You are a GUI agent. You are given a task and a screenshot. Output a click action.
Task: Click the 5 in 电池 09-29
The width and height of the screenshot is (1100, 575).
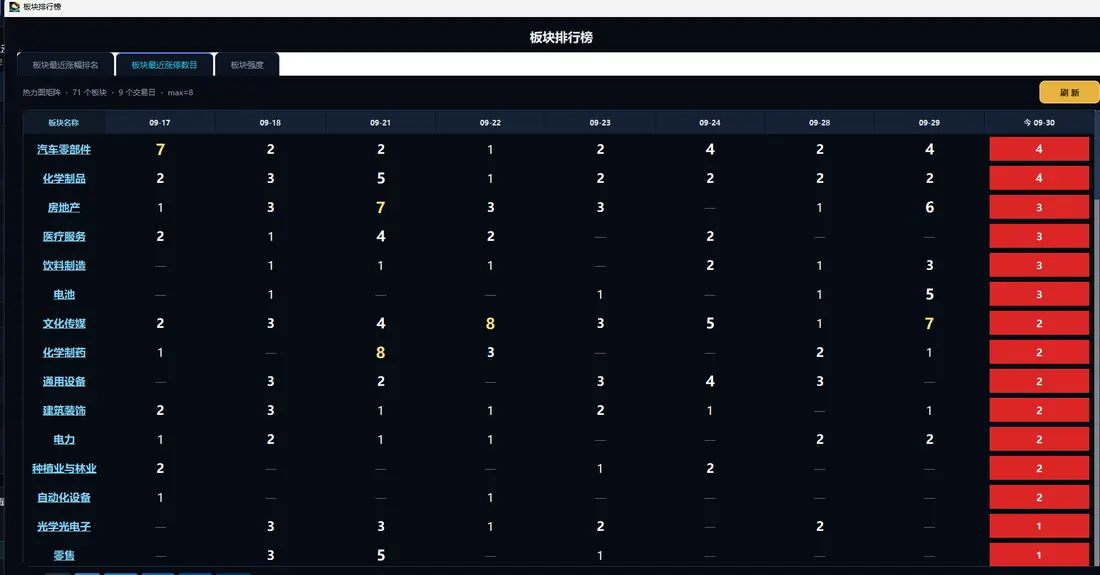pyautogui.click(x=930, y=295)
